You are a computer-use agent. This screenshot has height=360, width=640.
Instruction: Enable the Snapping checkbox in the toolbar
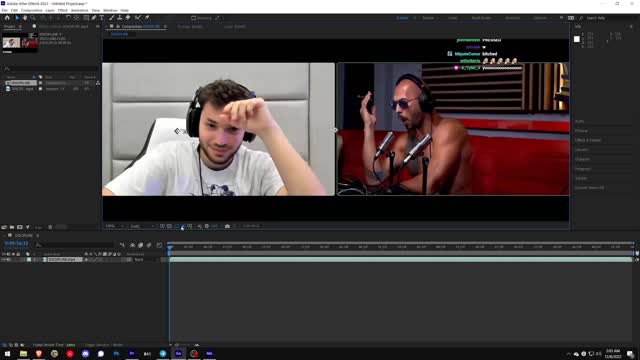pos(193,18)
